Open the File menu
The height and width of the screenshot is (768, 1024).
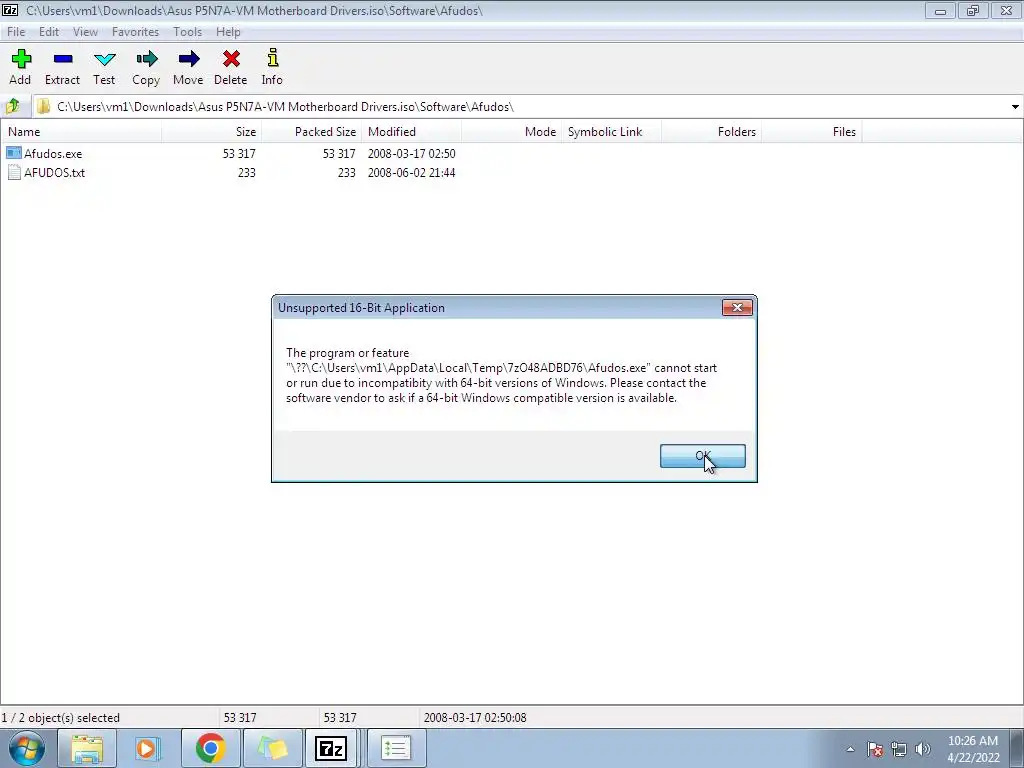tap(16, 31)
